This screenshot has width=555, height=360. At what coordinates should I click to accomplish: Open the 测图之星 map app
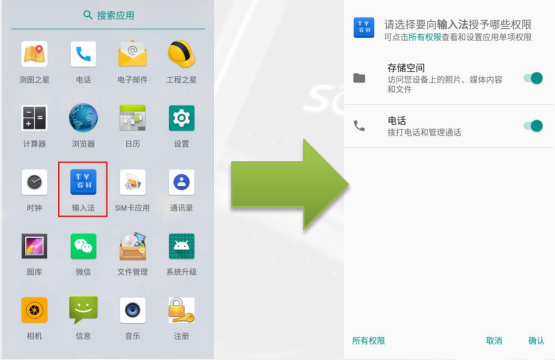(x=34, y=54)
